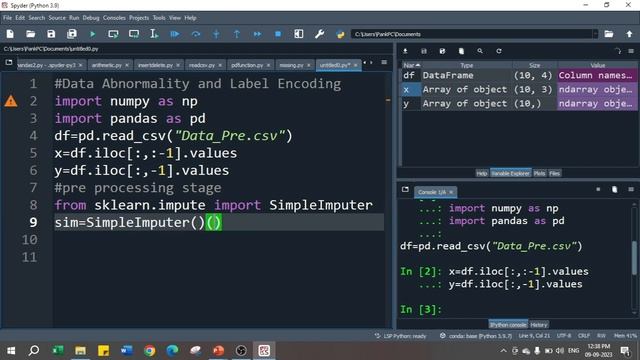Screen dimensions: 640x360
Task: Open PYTHONPATH manager python icon
Action: pos(340,34)
